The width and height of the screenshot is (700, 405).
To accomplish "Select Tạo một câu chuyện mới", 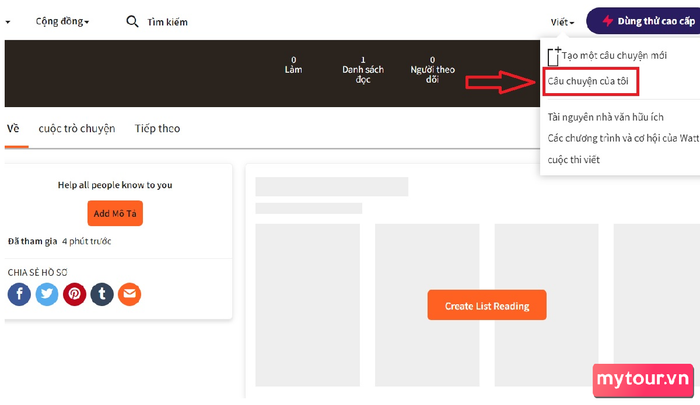I will (614, 55).
